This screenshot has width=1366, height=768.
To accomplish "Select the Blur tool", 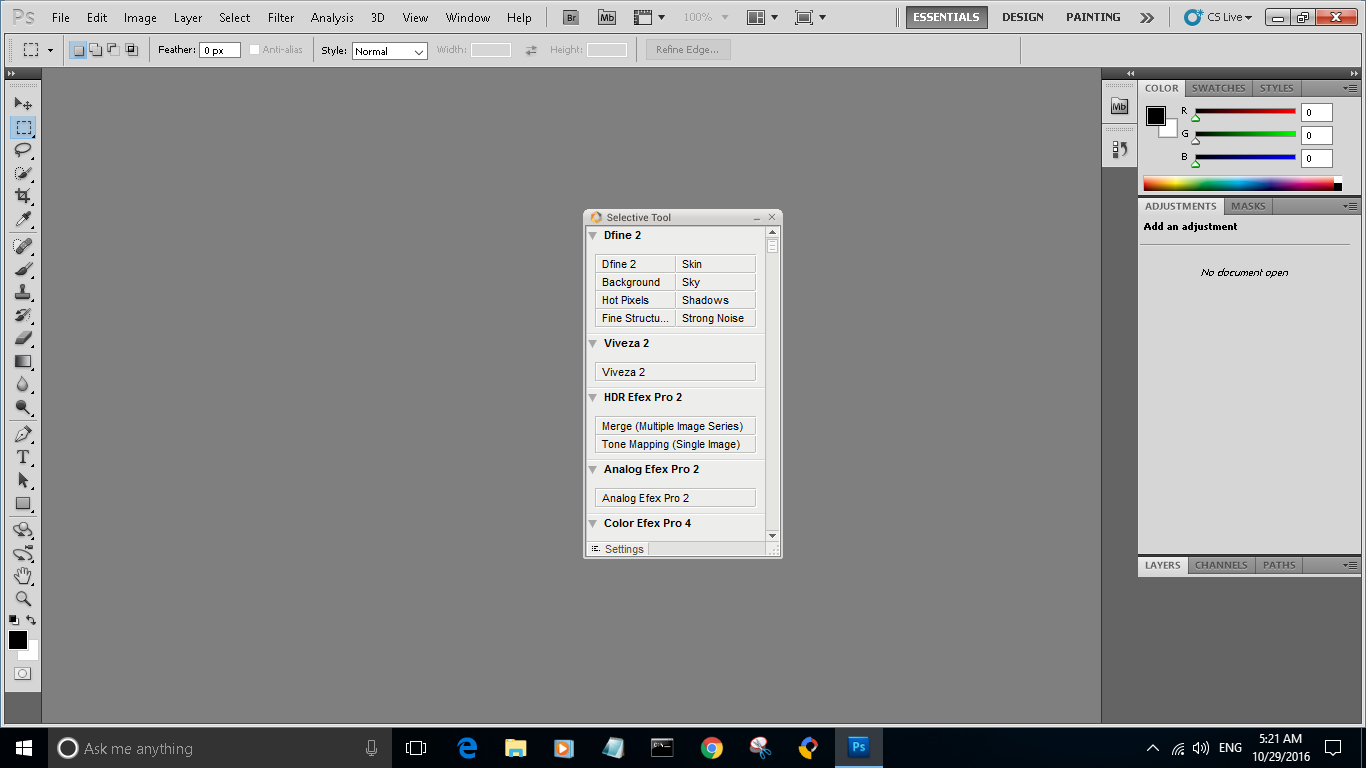I will pos(23,384).
